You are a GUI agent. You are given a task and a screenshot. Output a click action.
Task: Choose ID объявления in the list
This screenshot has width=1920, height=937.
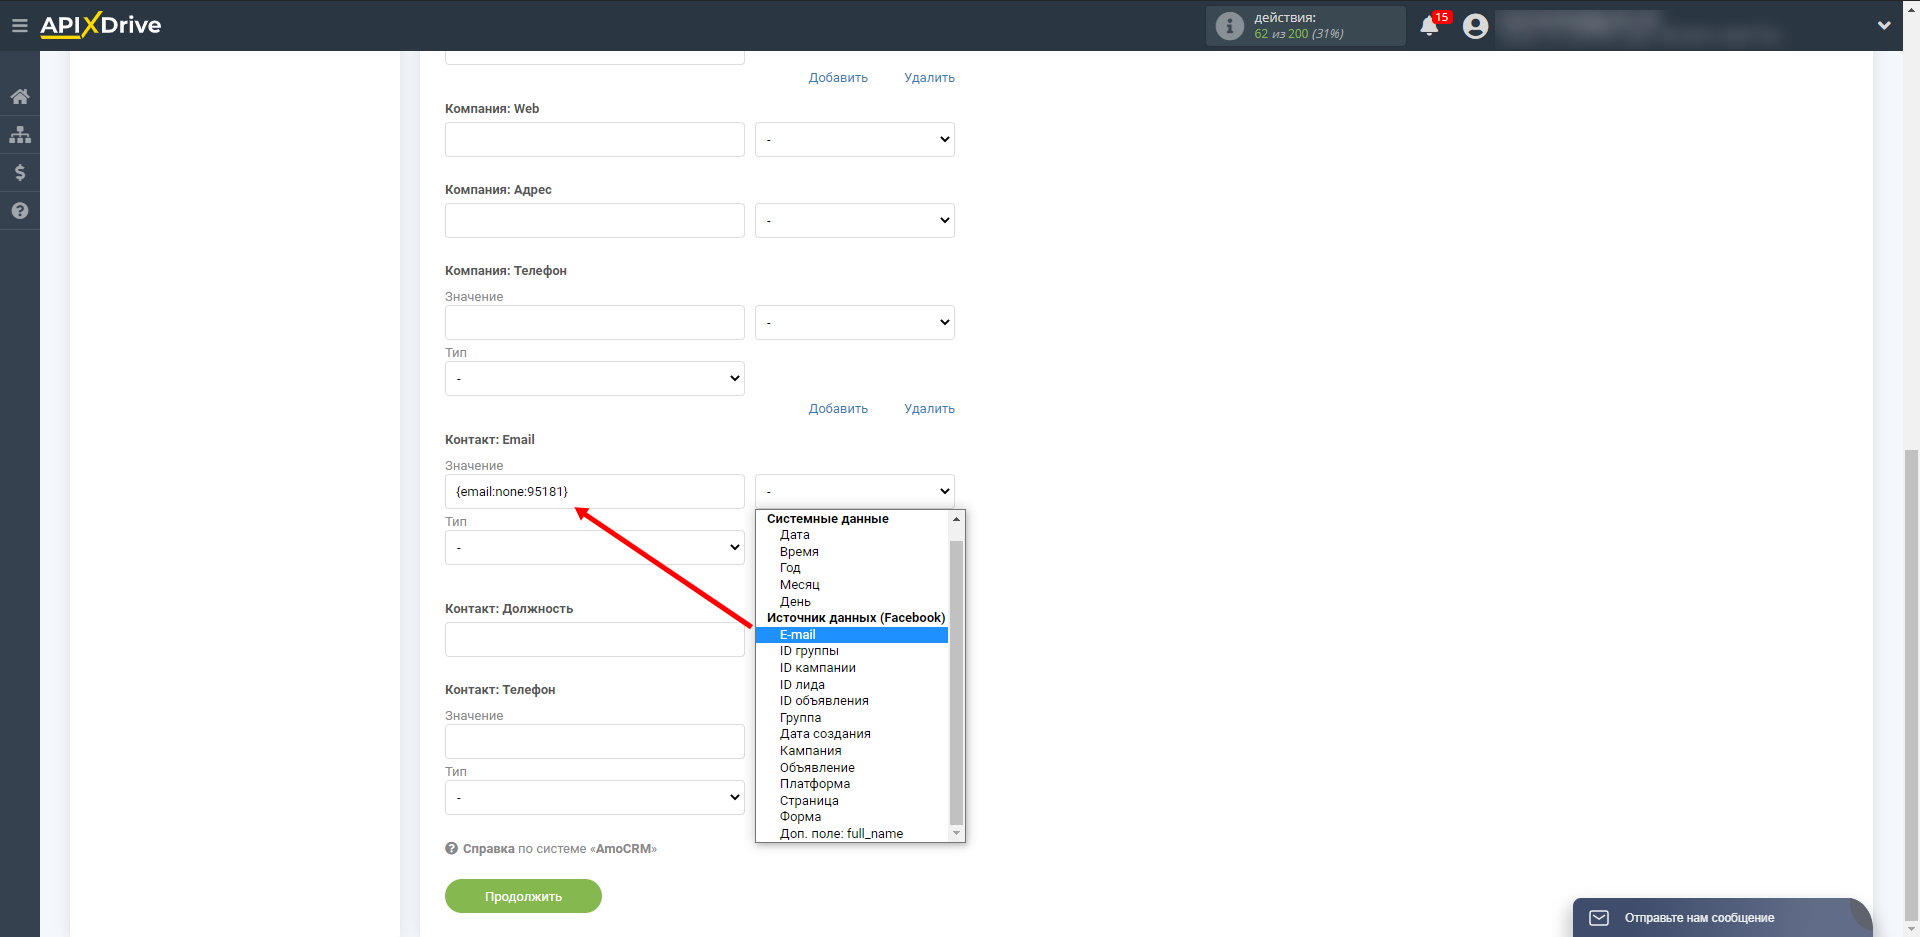tap(851, 701)
